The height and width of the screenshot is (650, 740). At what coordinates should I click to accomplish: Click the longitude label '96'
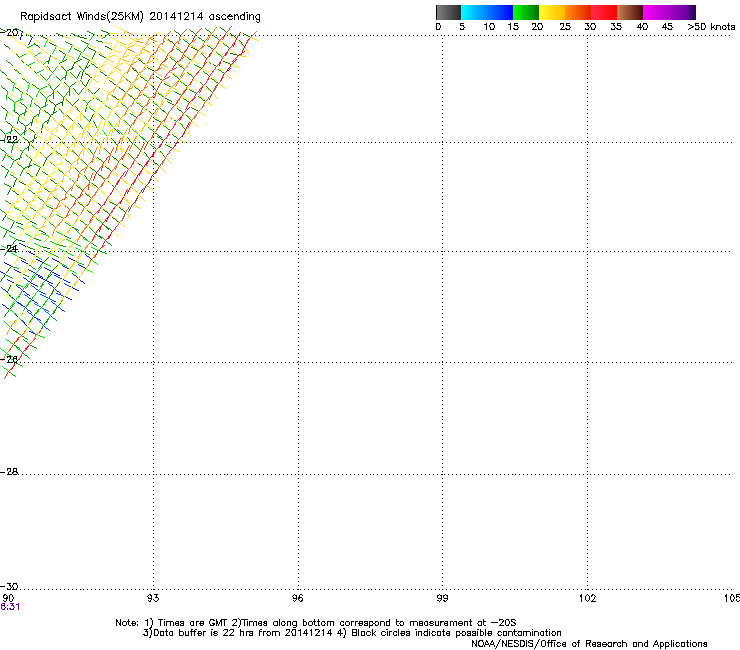pos(297,599)
